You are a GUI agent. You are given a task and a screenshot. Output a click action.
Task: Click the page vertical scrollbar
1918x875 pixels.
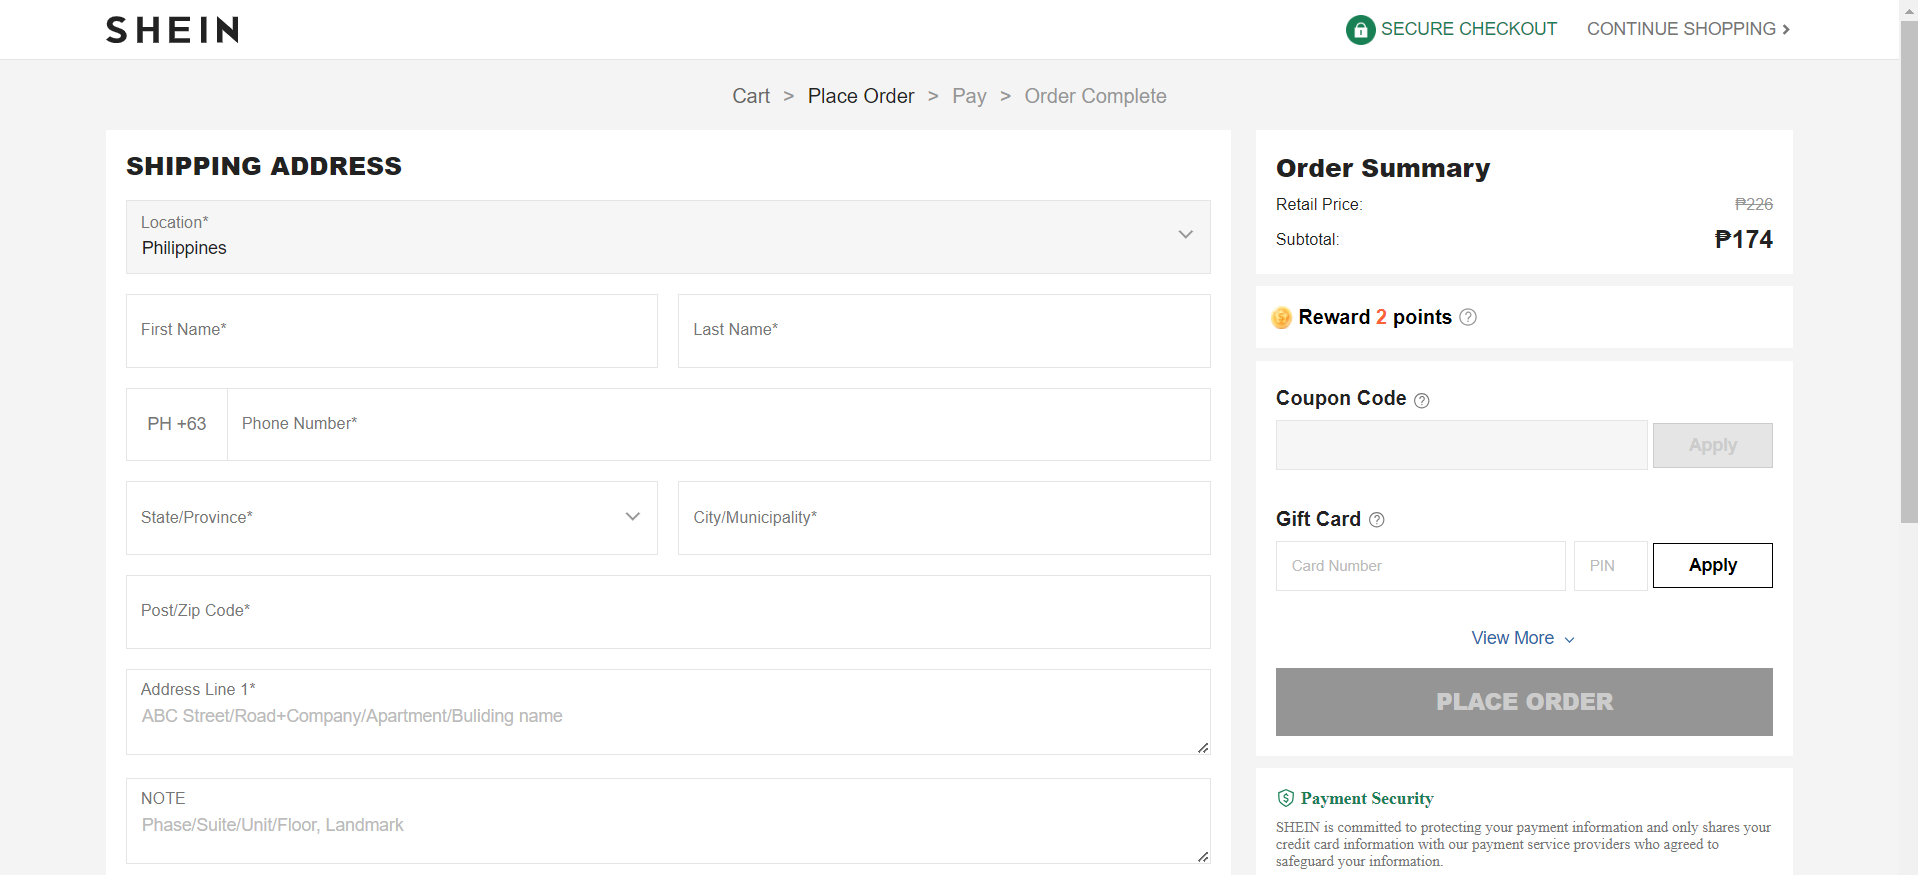[x=1908, y=270]
